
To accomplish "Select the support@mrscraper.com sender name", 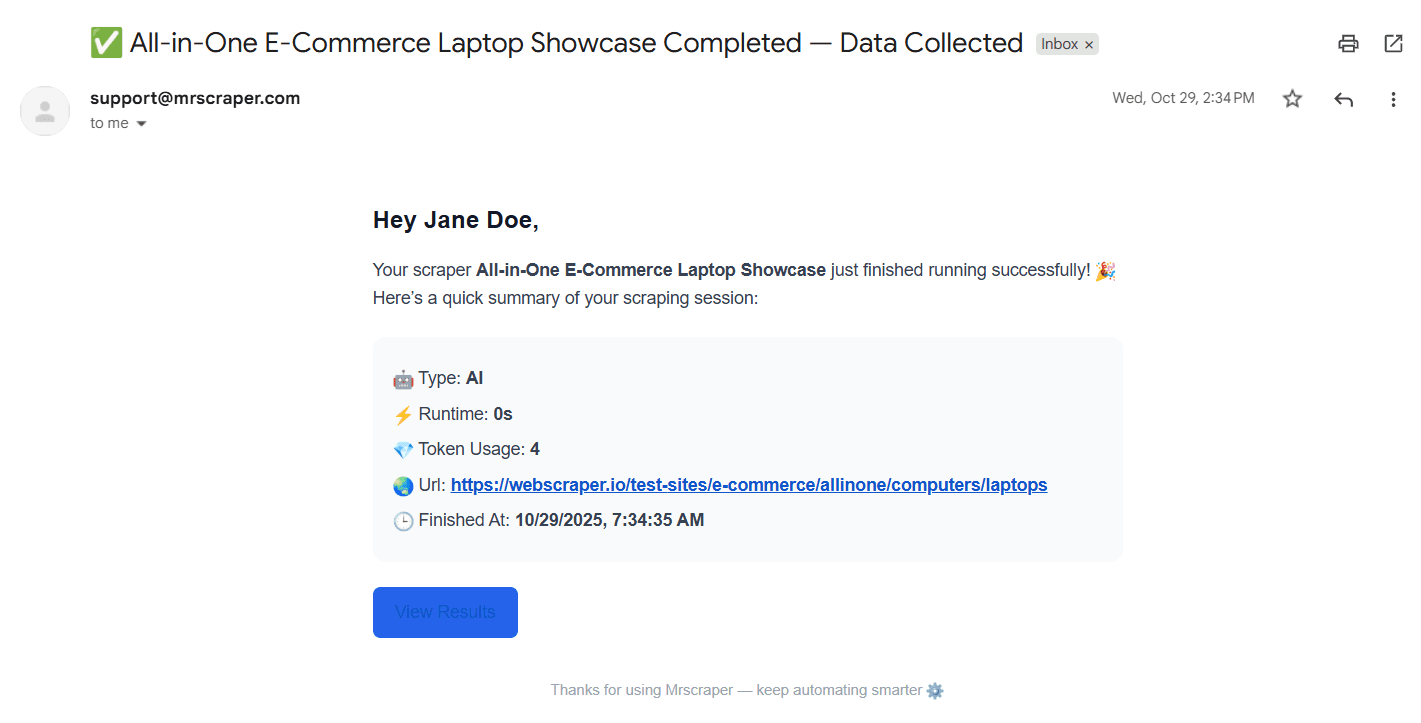I will coord(195,98).
